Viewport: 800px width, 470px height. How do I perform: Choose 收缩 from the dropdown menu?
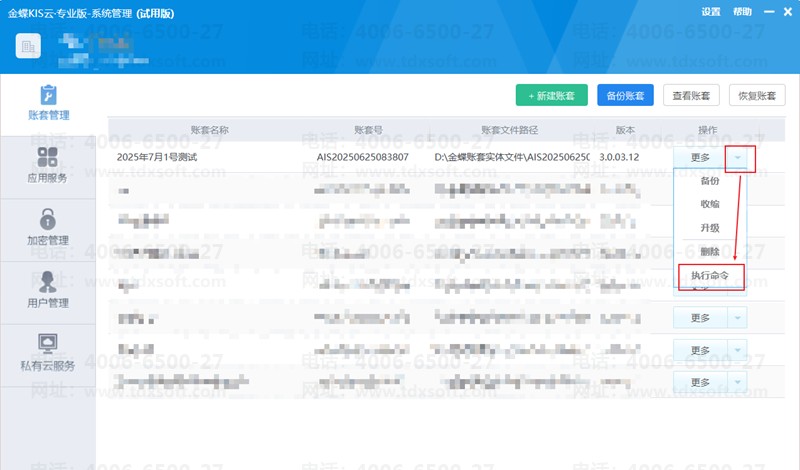710,204
